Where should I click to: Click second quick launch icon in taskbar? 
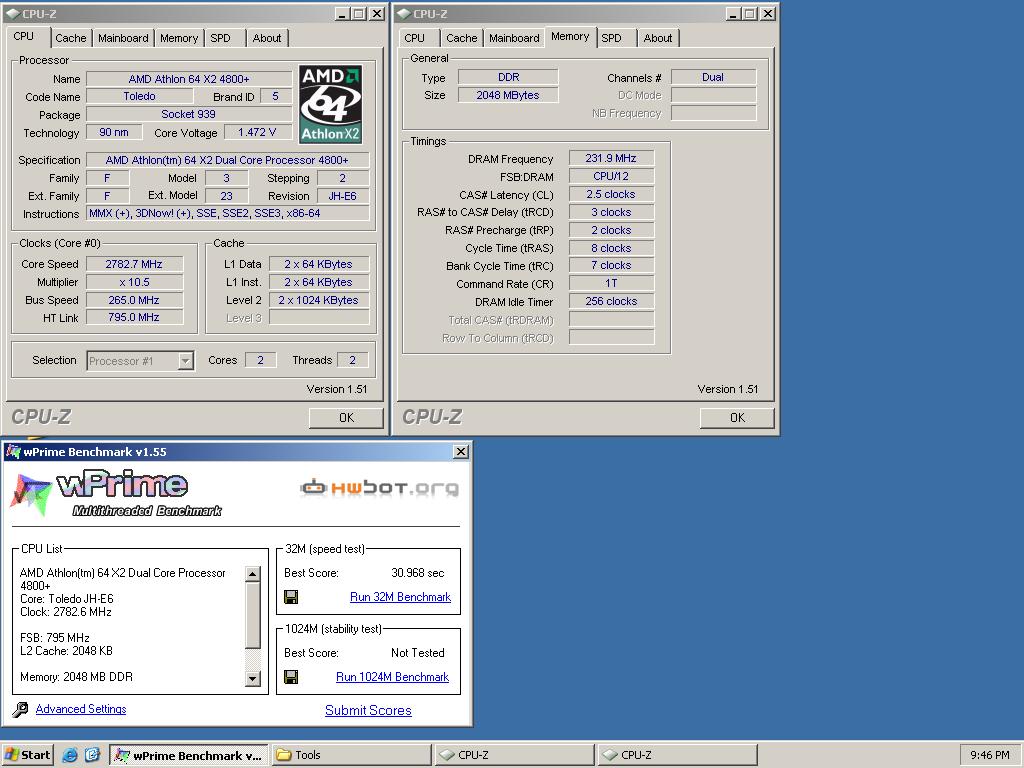(x=92, y=755)
